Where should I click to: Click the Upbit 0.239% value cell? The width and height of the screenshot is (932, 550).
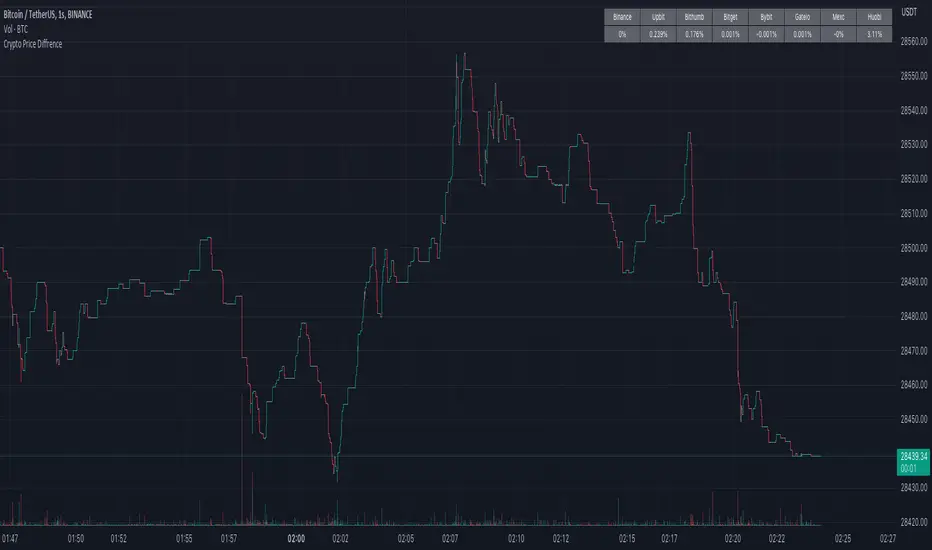[x=659, y=33]
